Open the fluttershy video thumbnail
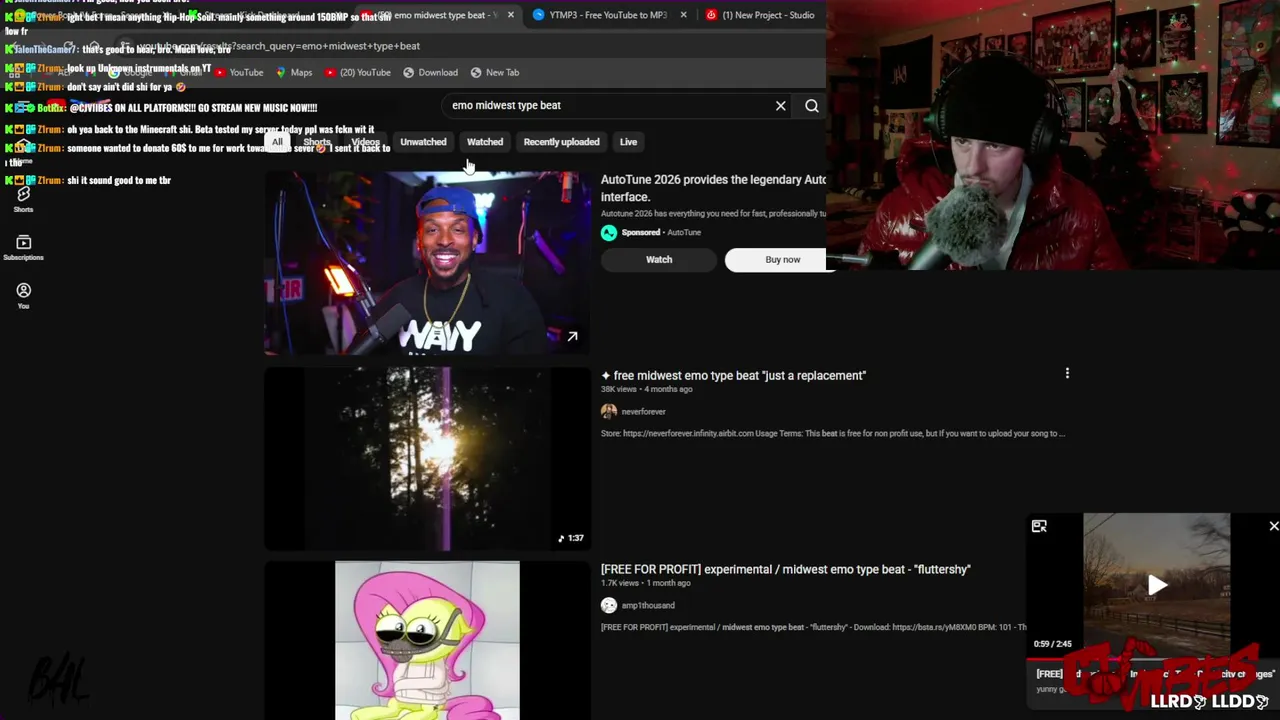The height and width of the screenshot is (720, 1280). [427, 640]
